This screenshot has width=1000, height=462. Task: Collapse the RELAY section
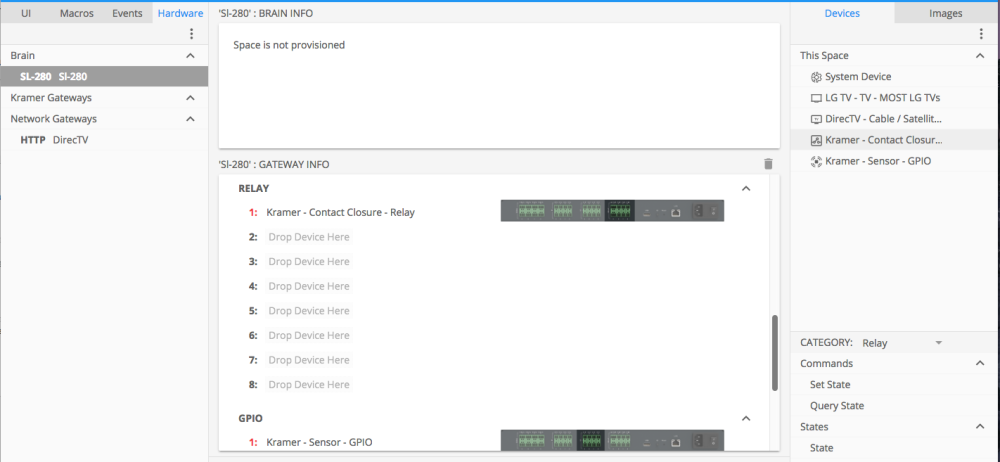click(746, 189)
